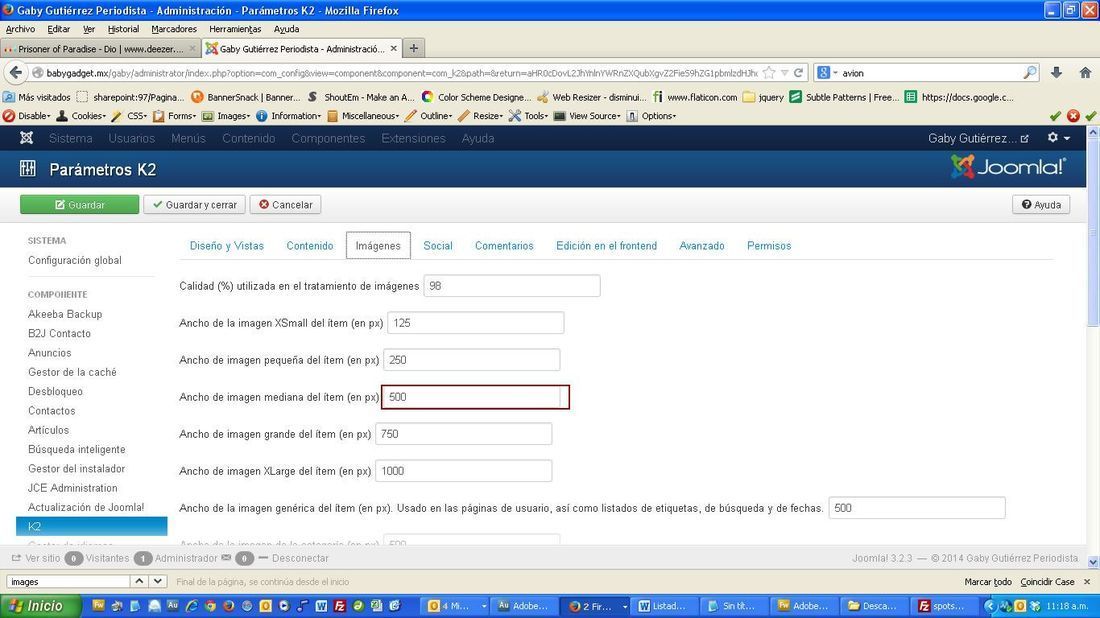Find next match with down arrow in find bar
1100x618 pixels.
[158, 582]
